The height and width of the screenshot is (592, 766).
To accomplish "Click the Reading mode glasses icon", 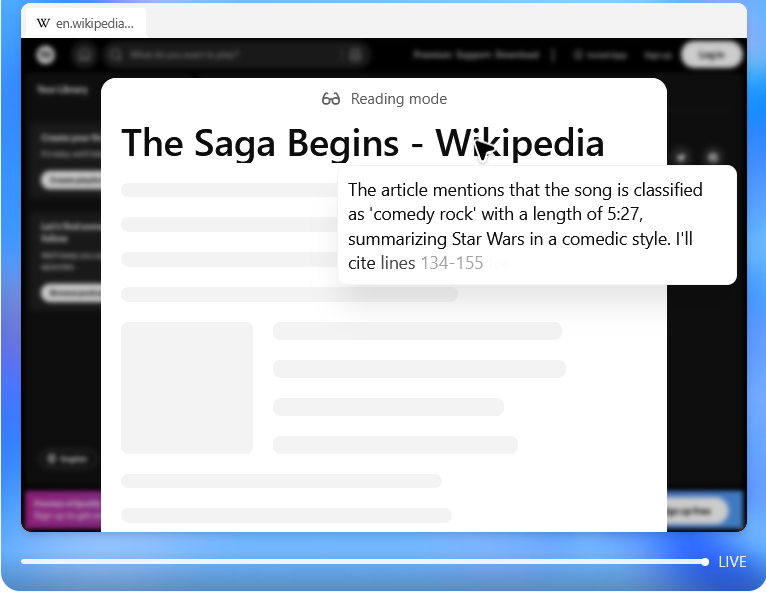I will click(x=331, y=99).
